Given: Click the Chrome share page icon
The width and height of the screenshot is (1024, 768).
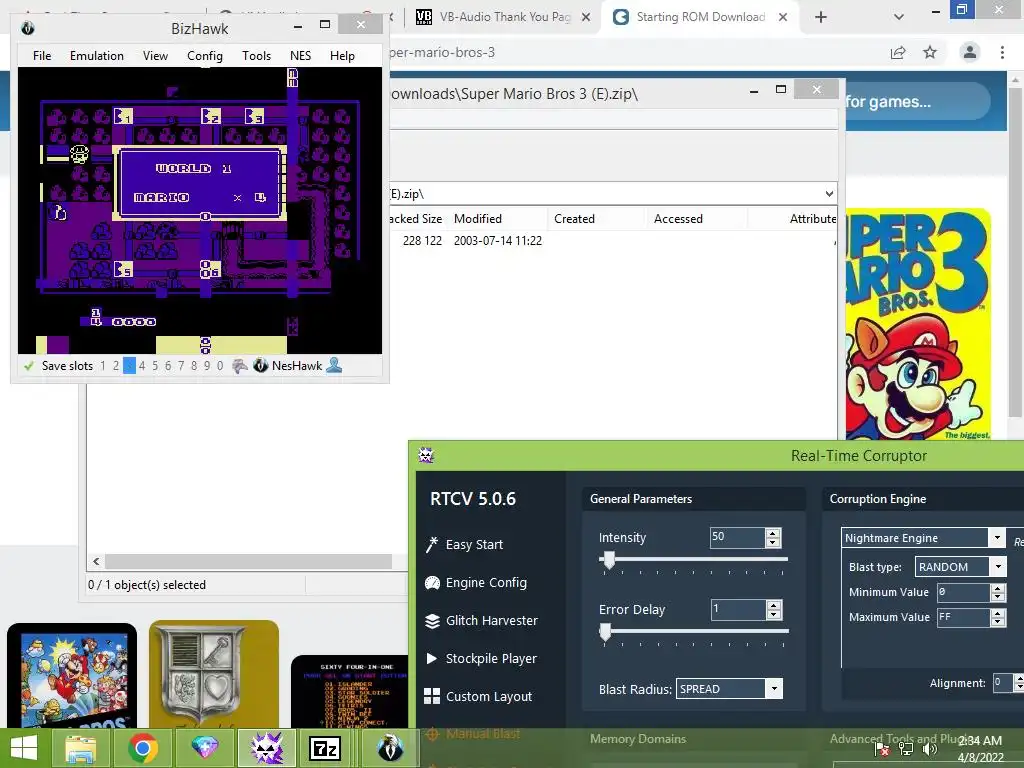Looking at the screenshot, I should click(x=898, y=53).
